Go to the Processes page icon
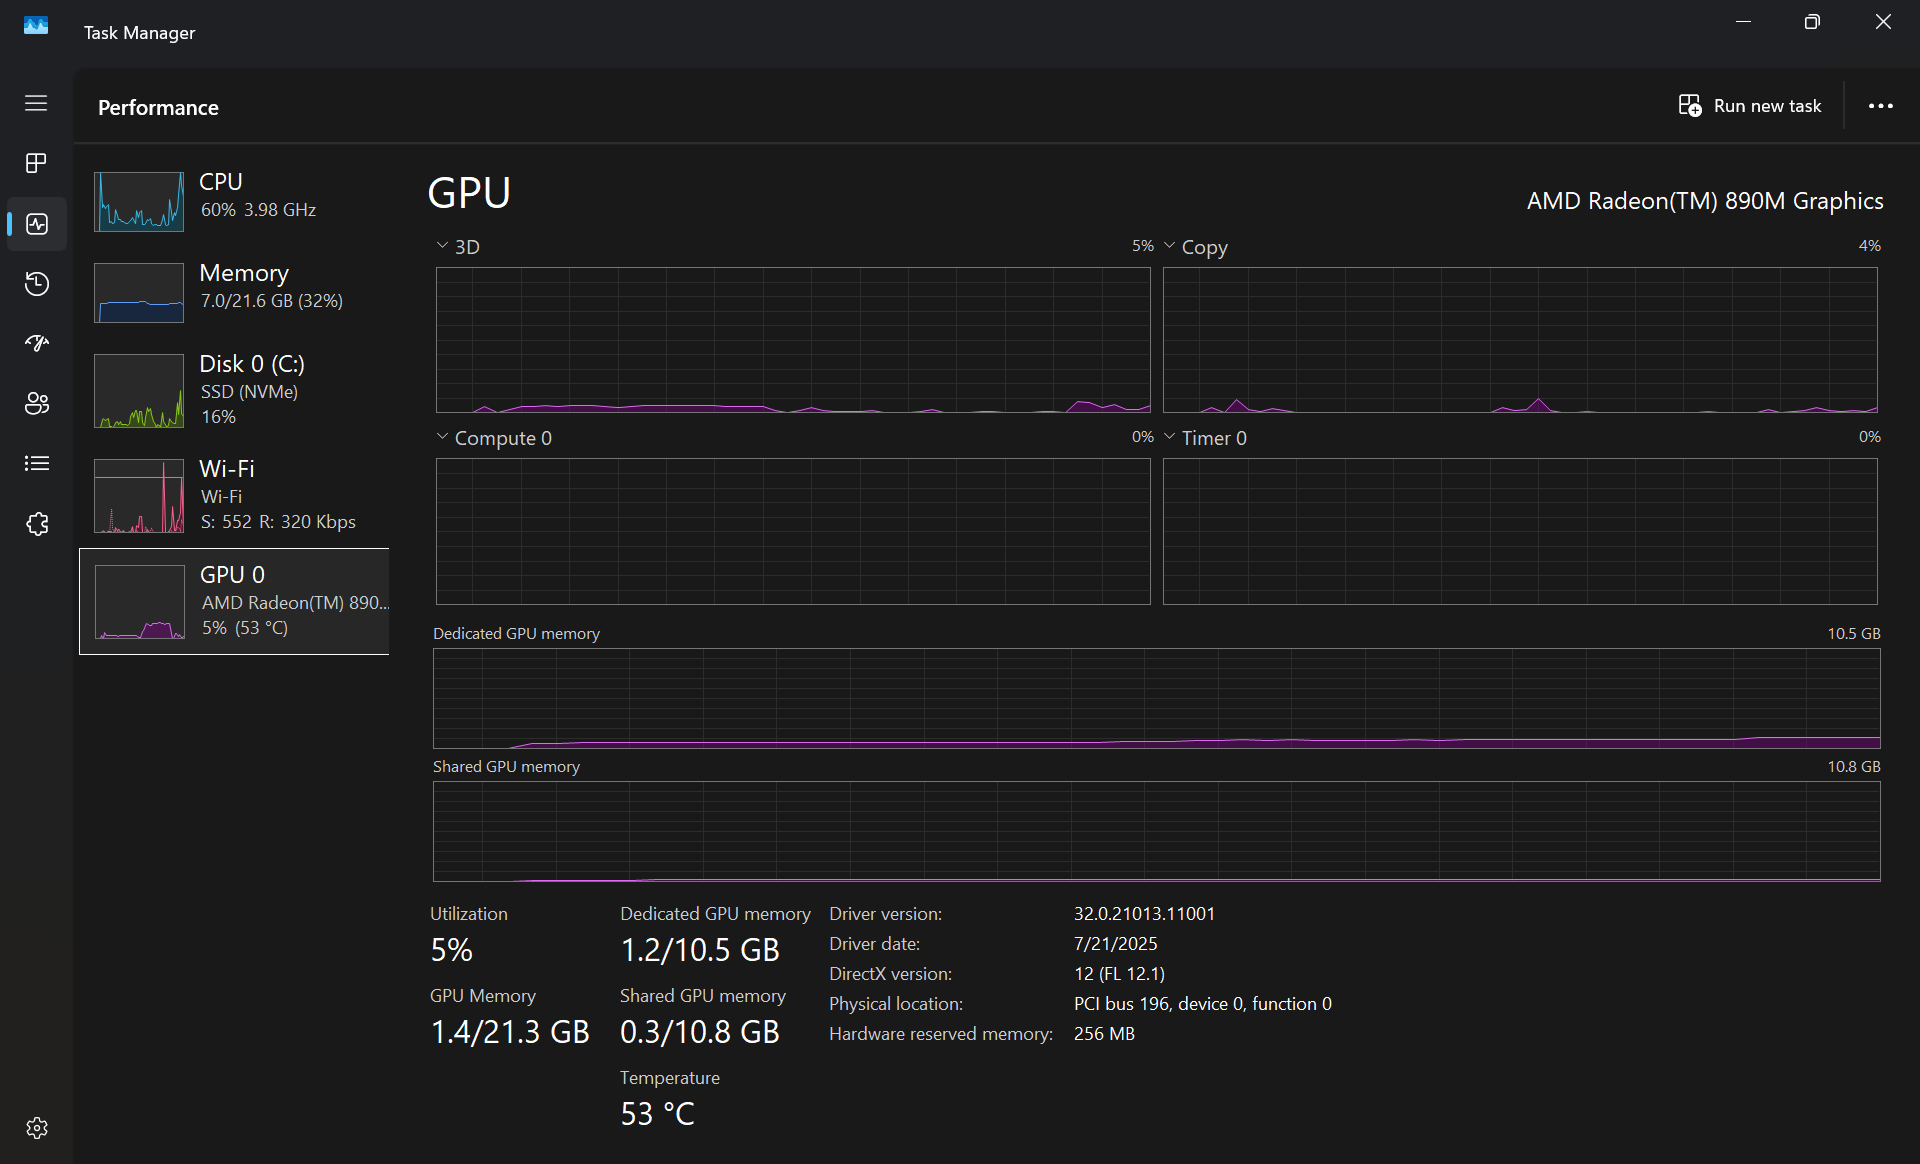 click(36, 163)
